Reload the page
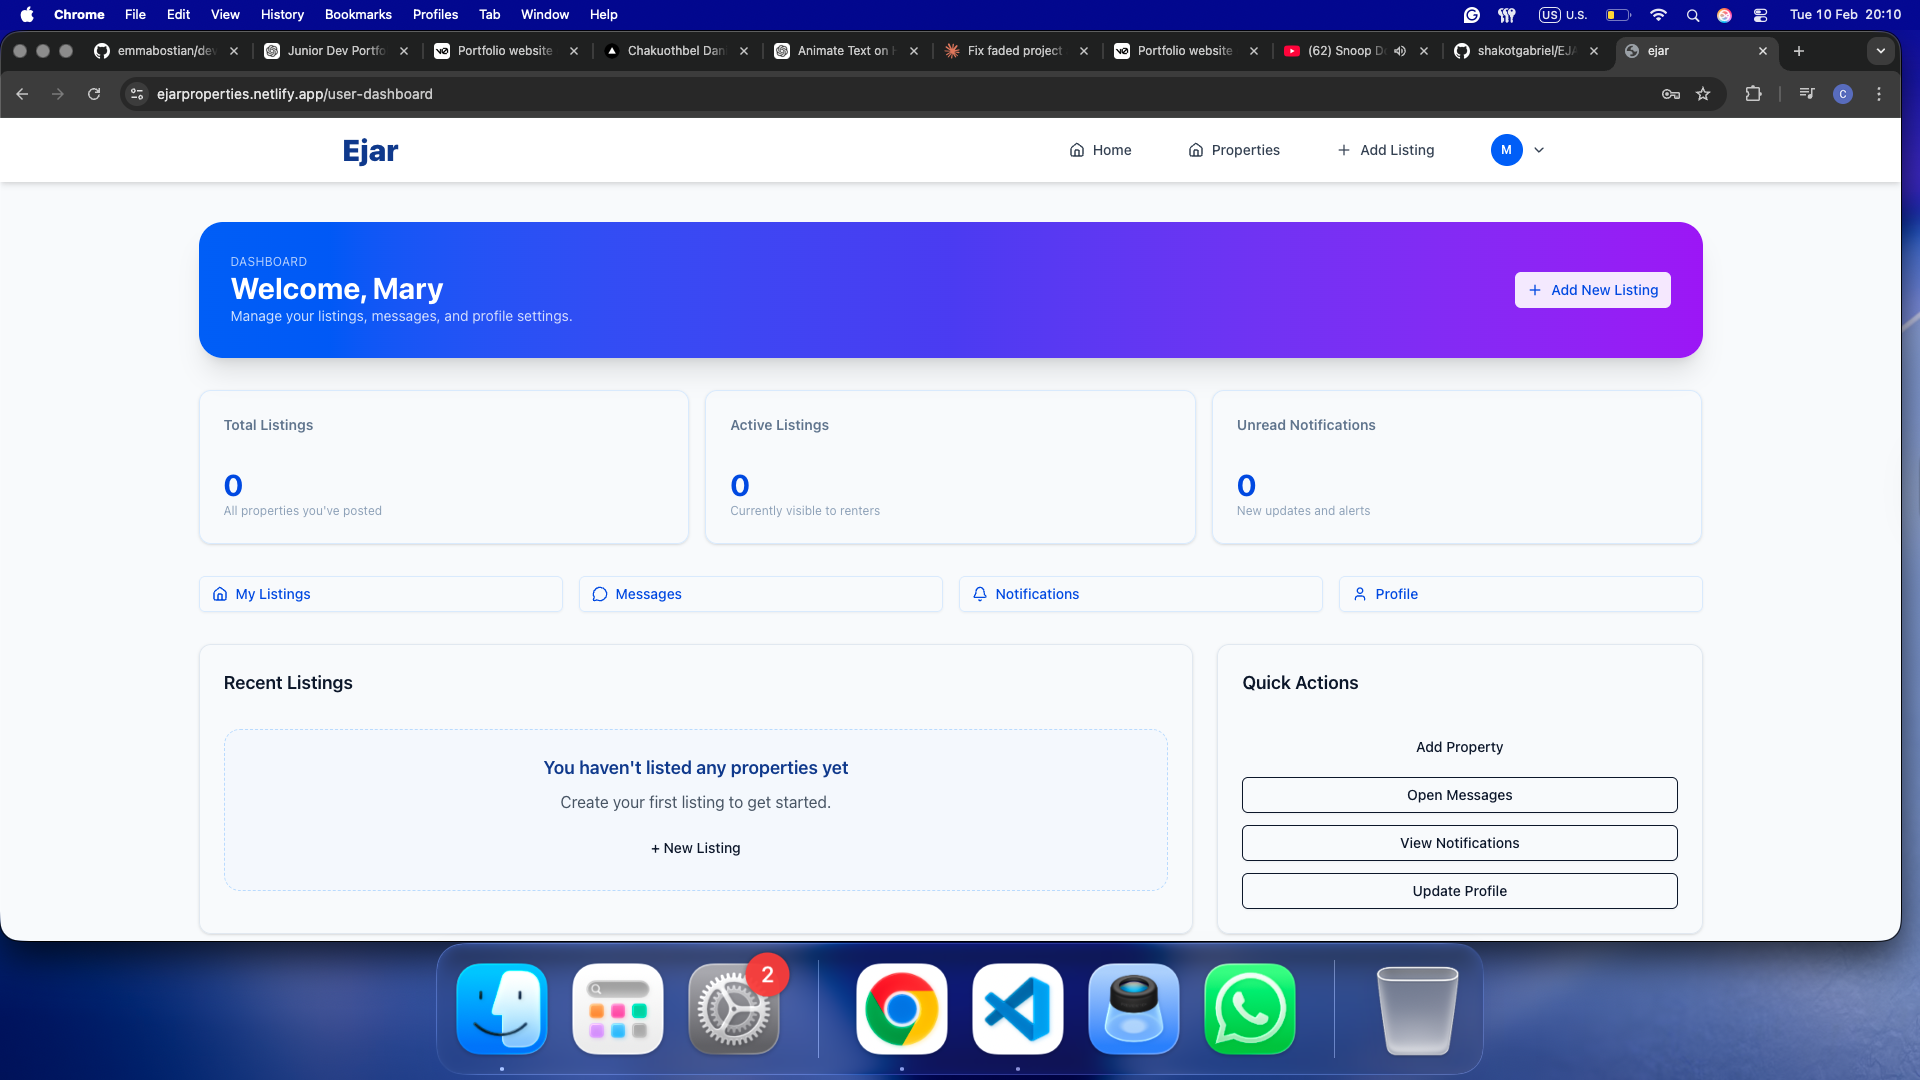Image resolution: width=1920 pixels, height=1080 pixels. point(94,94)
